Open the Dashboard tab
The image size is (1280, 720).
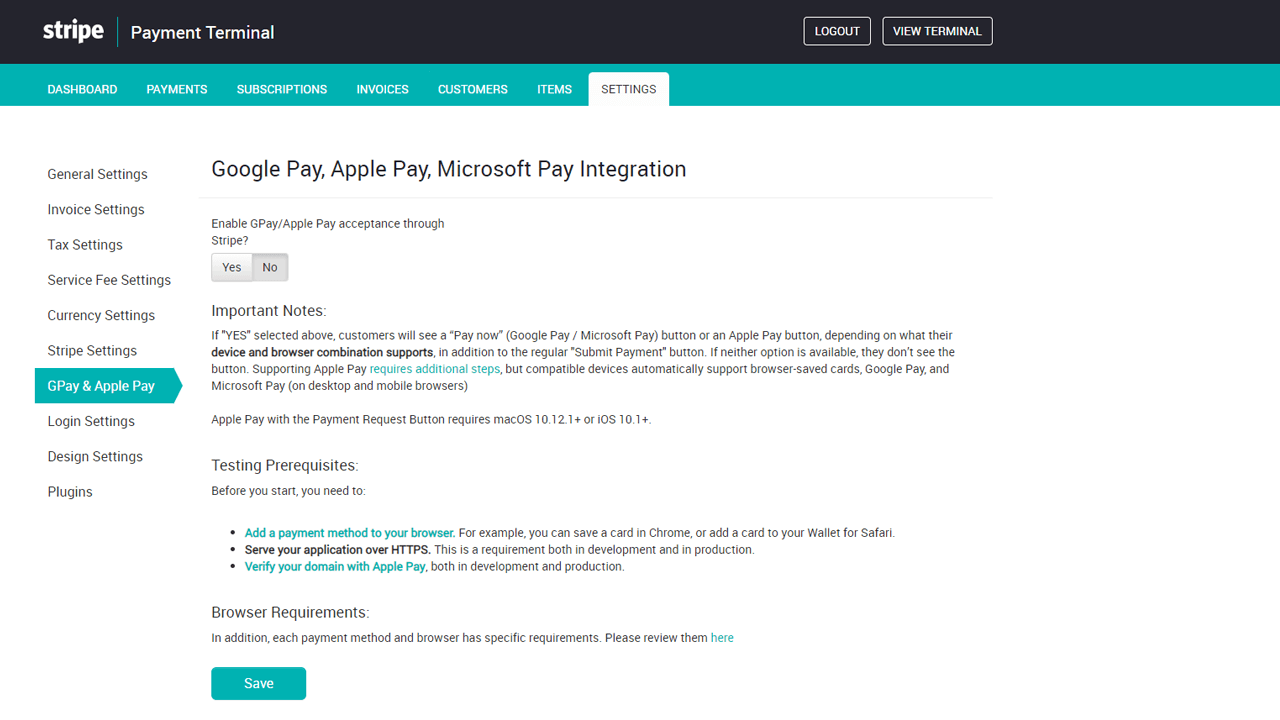tap(82, 89)
